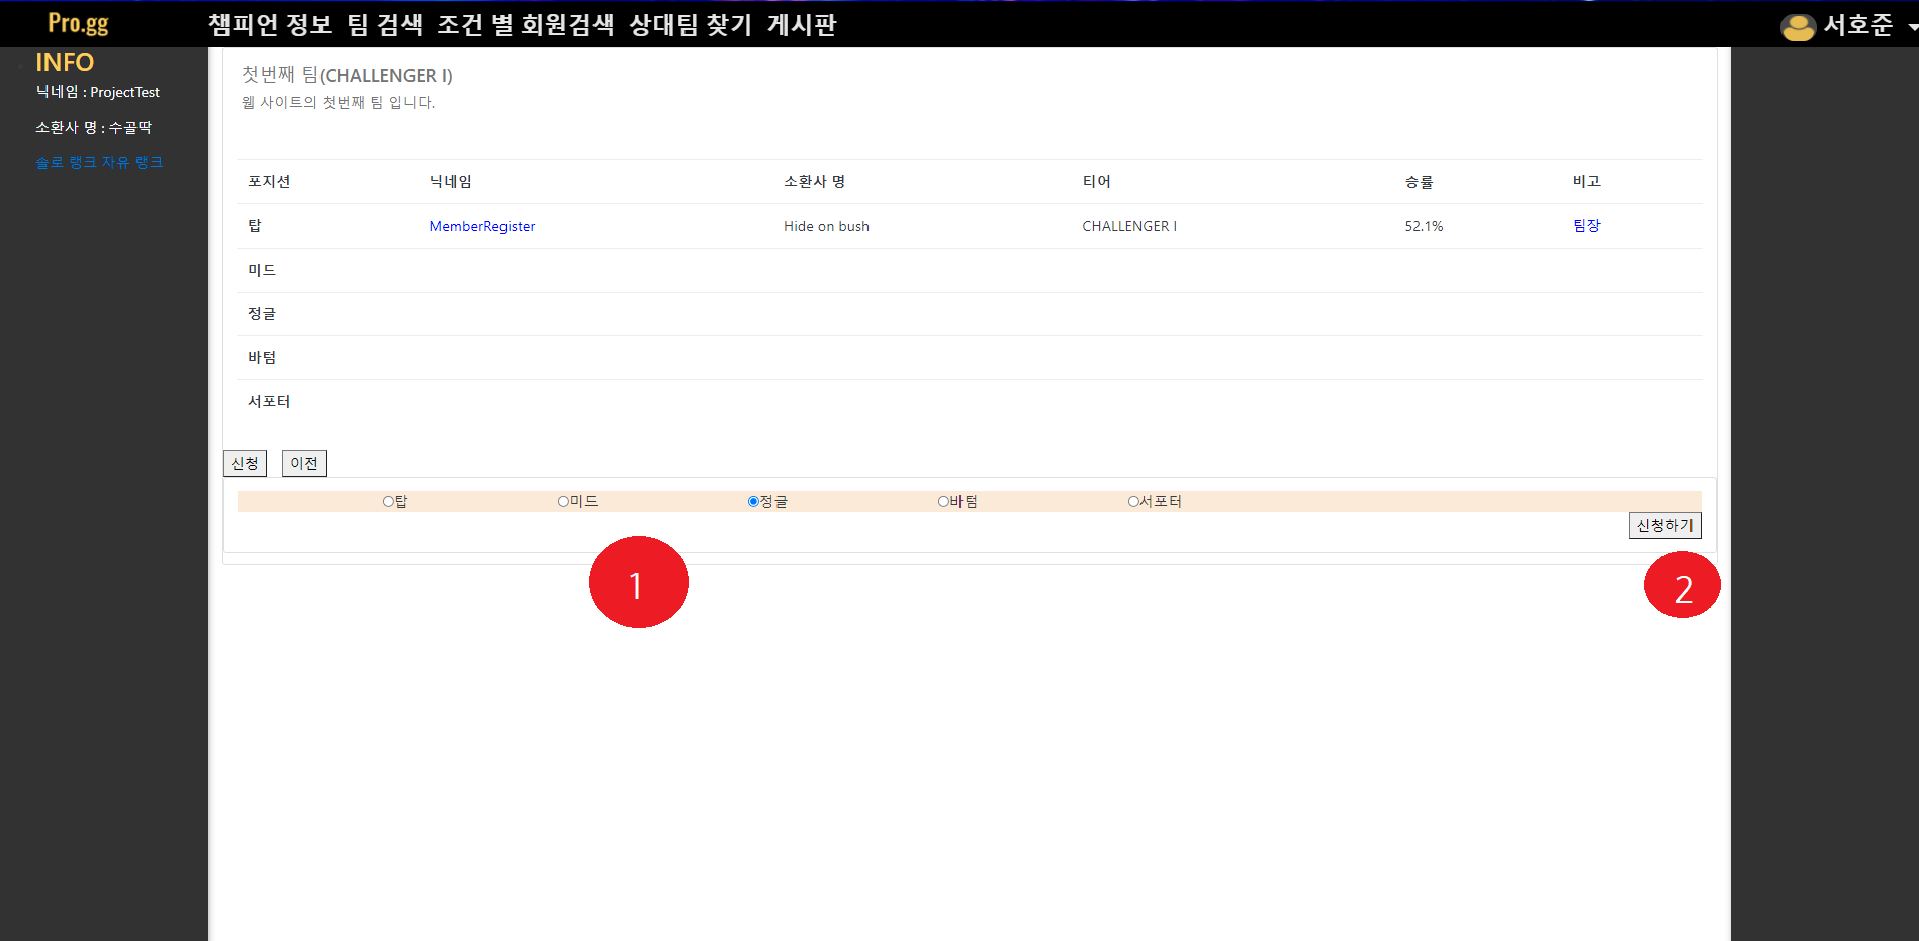Click the 팀장 link
The height and width of the screenshot is (941, 1919).
tap(1586, 226)
